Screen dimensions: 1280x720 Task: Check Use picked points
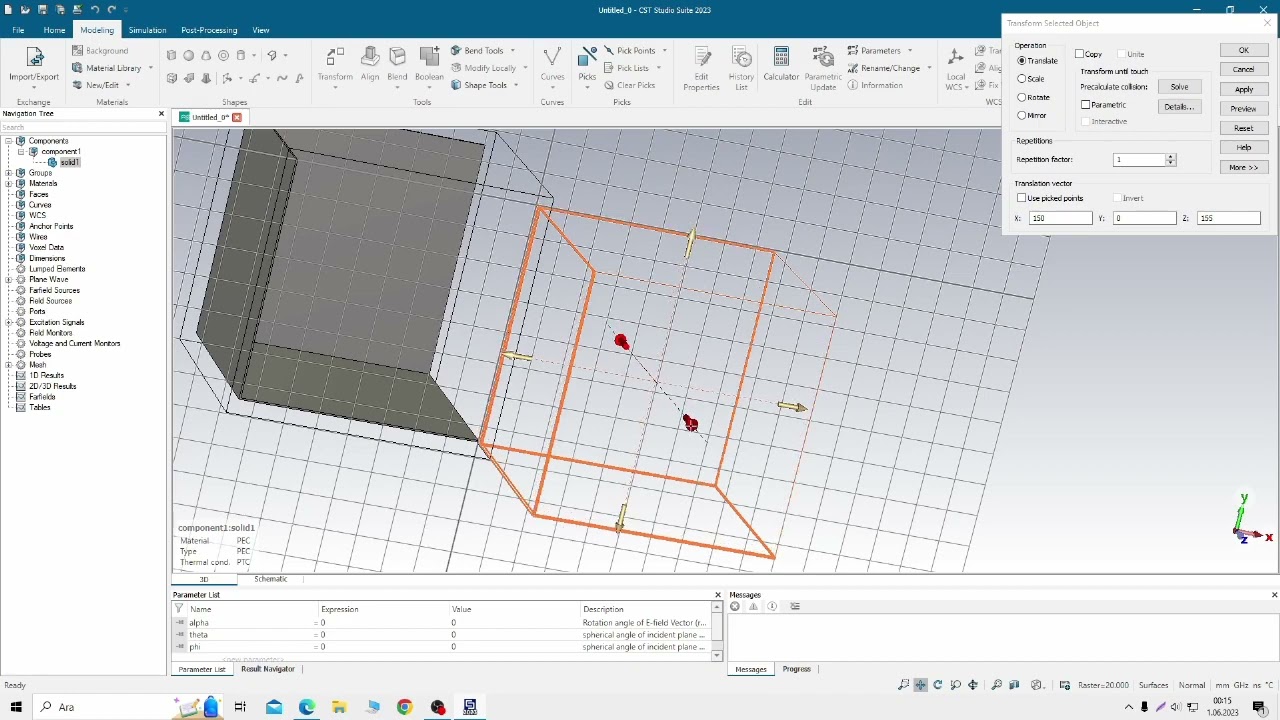click(1022, 198)
